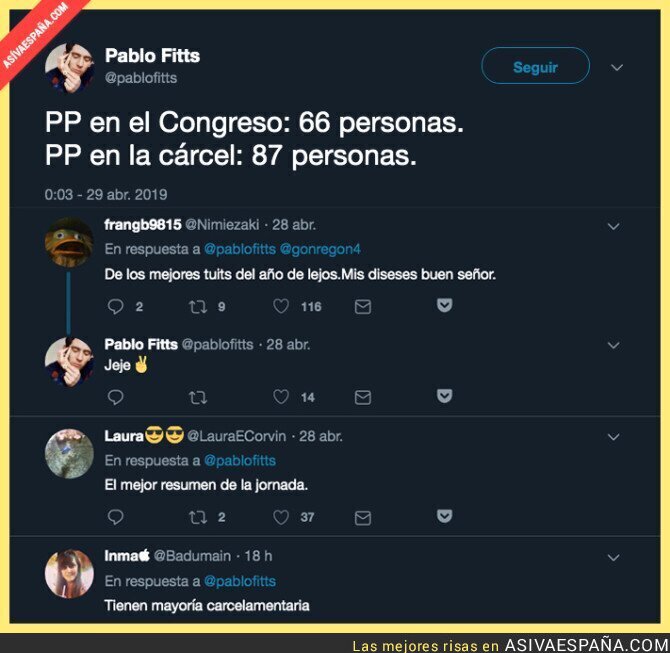This screenshot has width=670, height=653.
Task: Open the @gonregon4 mention link
Action: pyautogui.click(x=320, y=249)
